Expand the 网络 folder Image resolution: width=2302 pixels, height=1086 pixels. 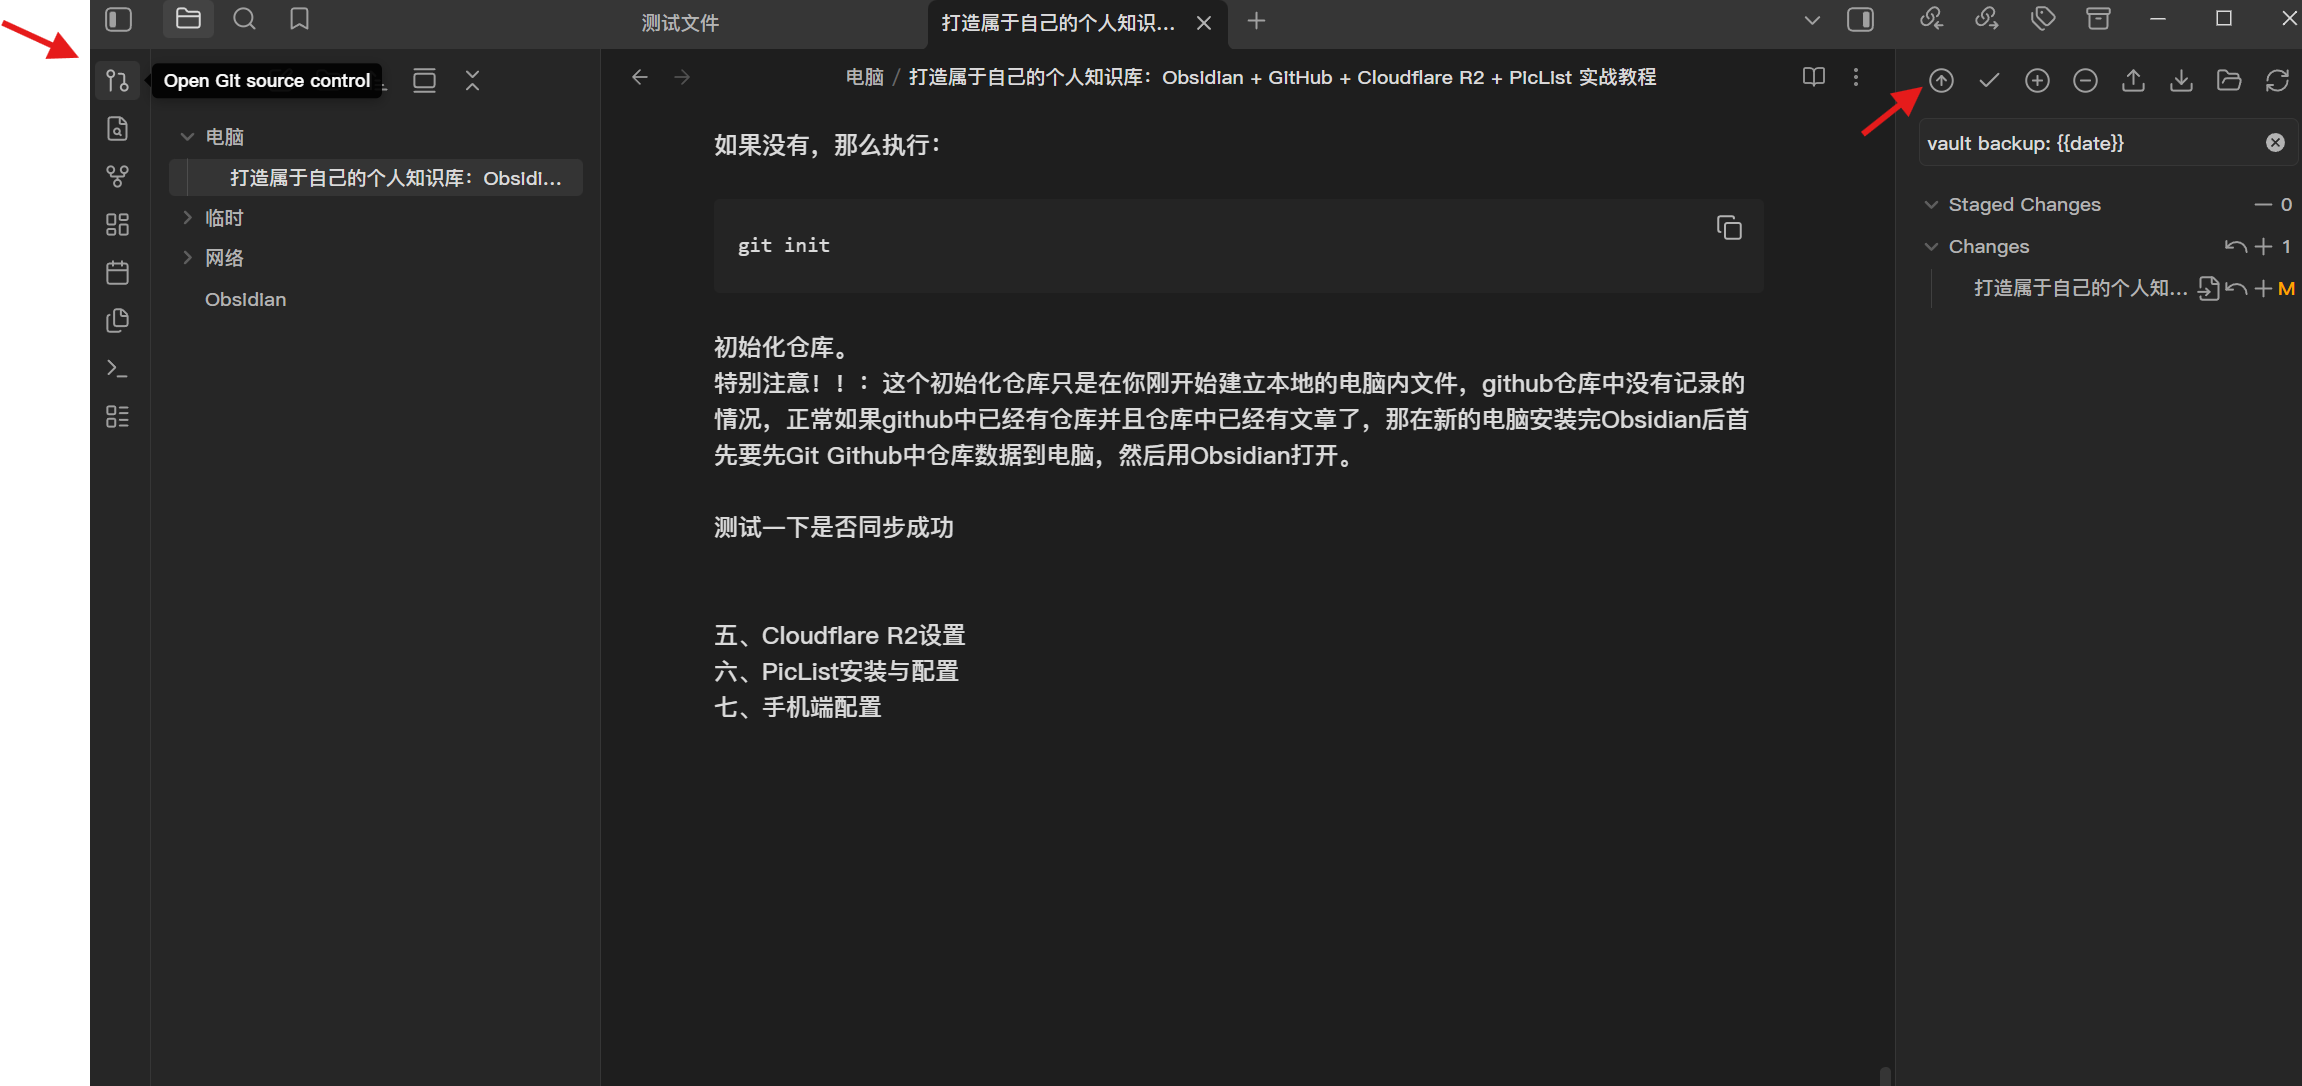pos(186,257)
